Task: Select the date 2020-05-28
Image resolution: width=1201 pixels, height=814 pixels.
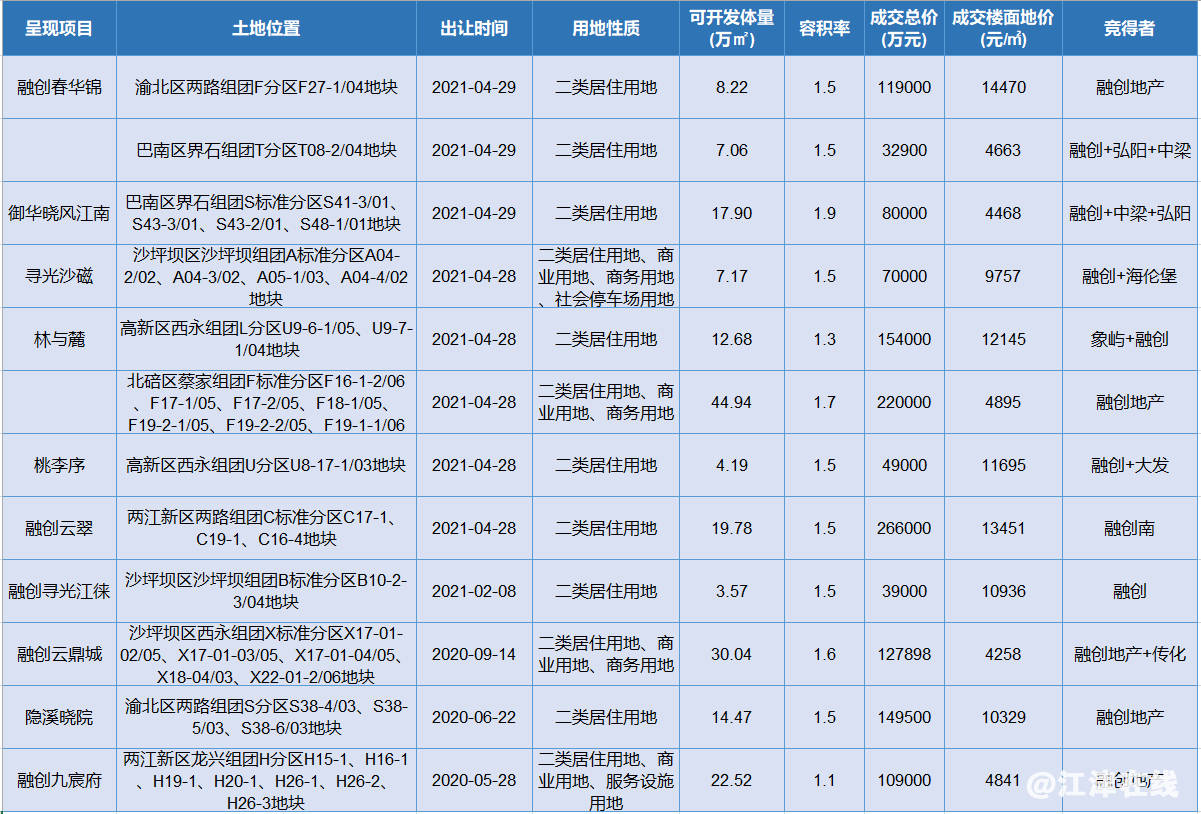Action: pos(474,780)
